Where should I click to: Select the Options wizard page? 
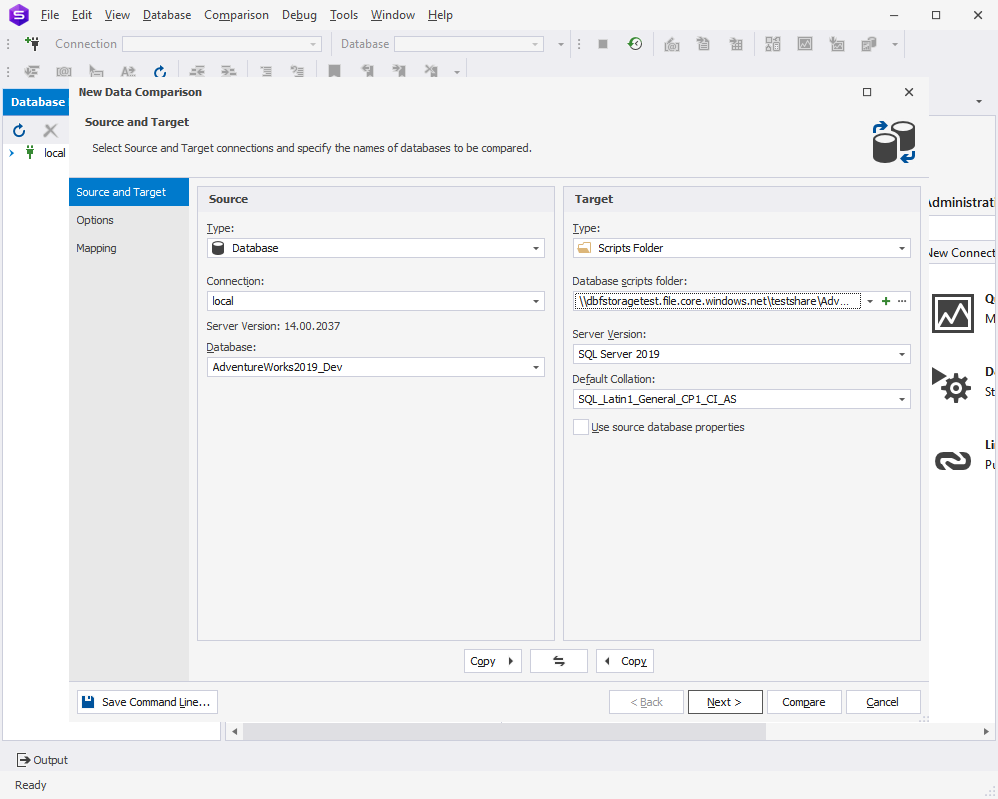[x=129, y=220]
